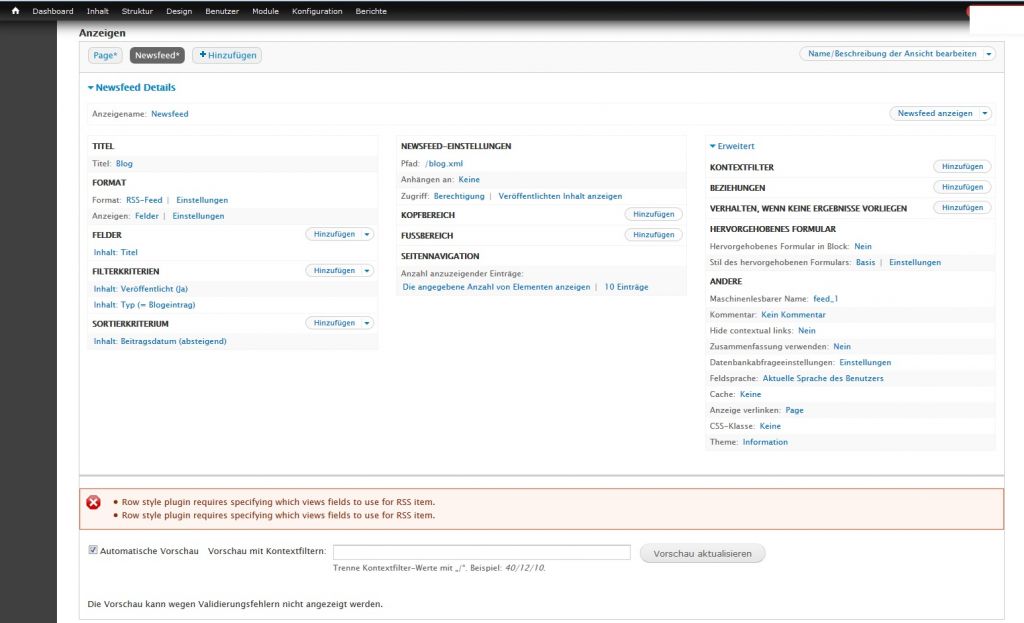Viewport: 1024px width, 623px height.
Task: Click the Vorschau aktualisieren button
Action: [x=702, y=554]
